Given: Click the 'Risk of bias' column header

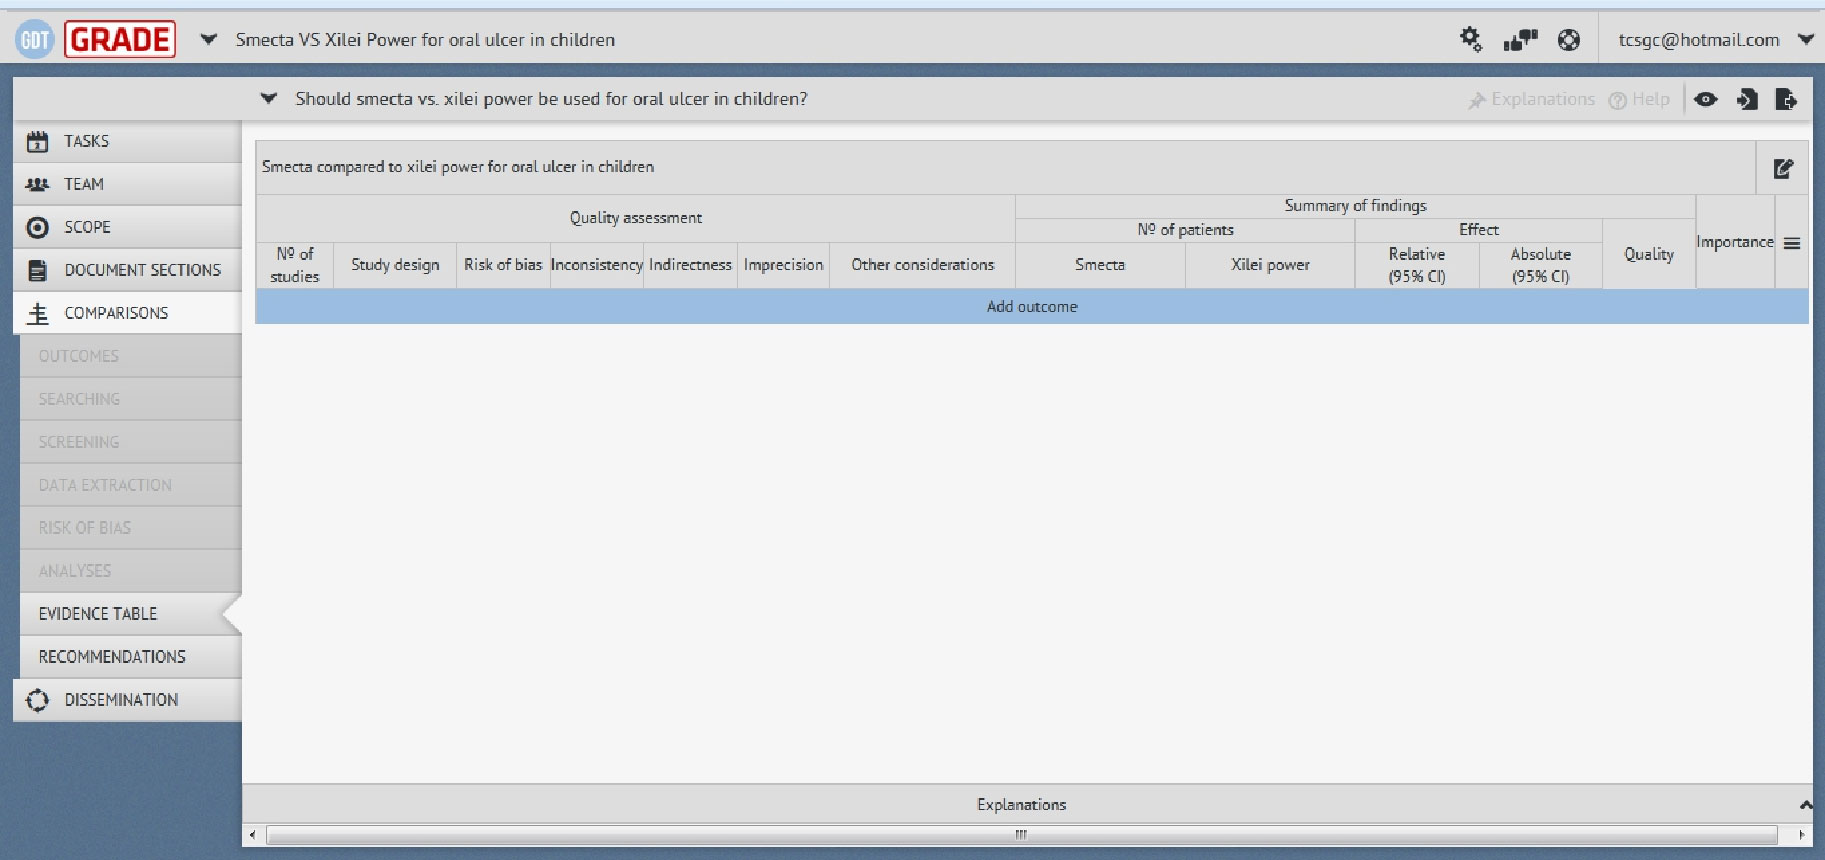Looking at the screenshot, I should pyautogui.click(x=503, y=265).
